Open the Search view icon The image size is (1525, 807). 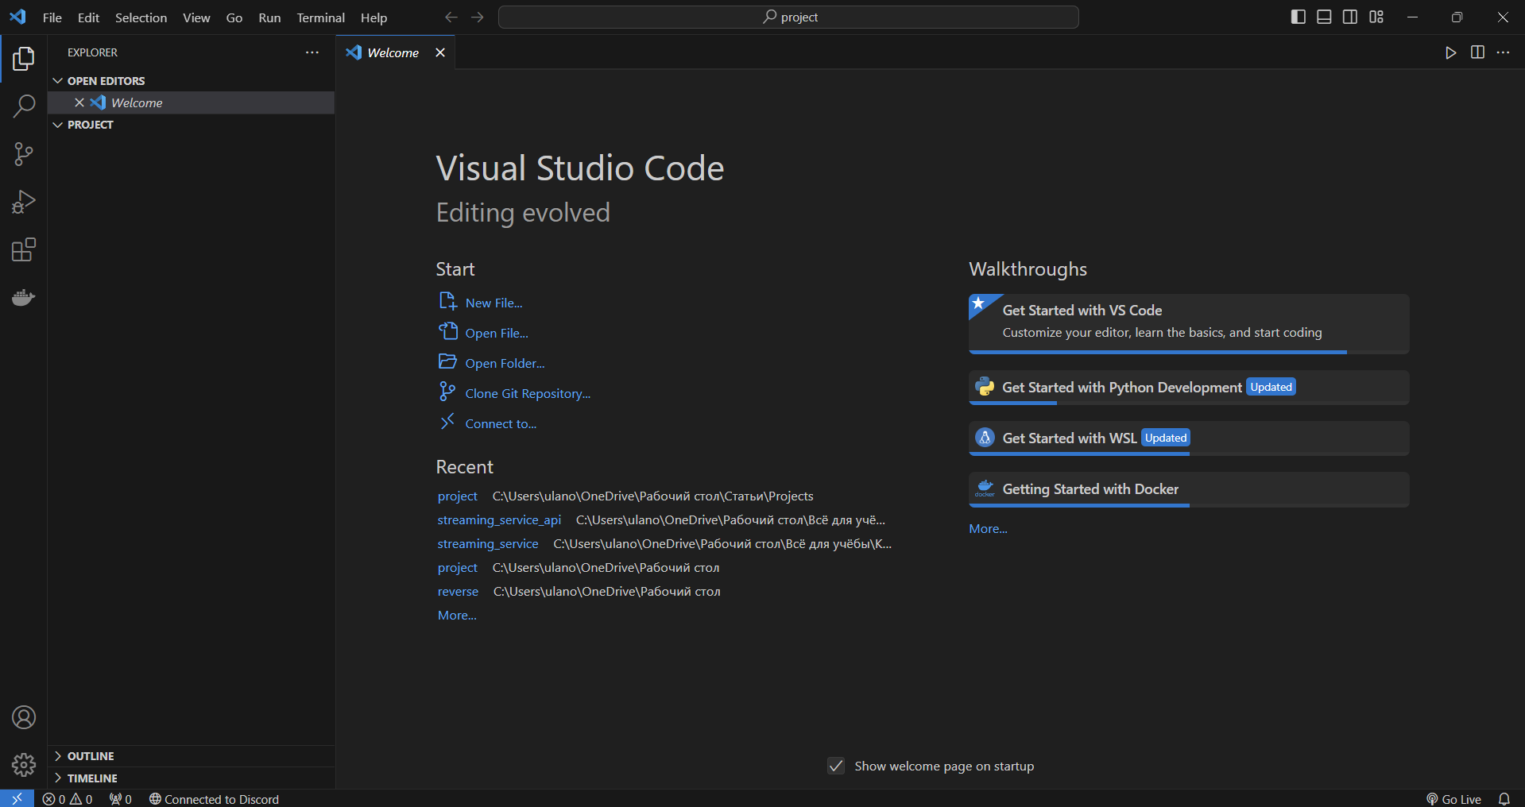pyautogui.click(x=23, y=106)
